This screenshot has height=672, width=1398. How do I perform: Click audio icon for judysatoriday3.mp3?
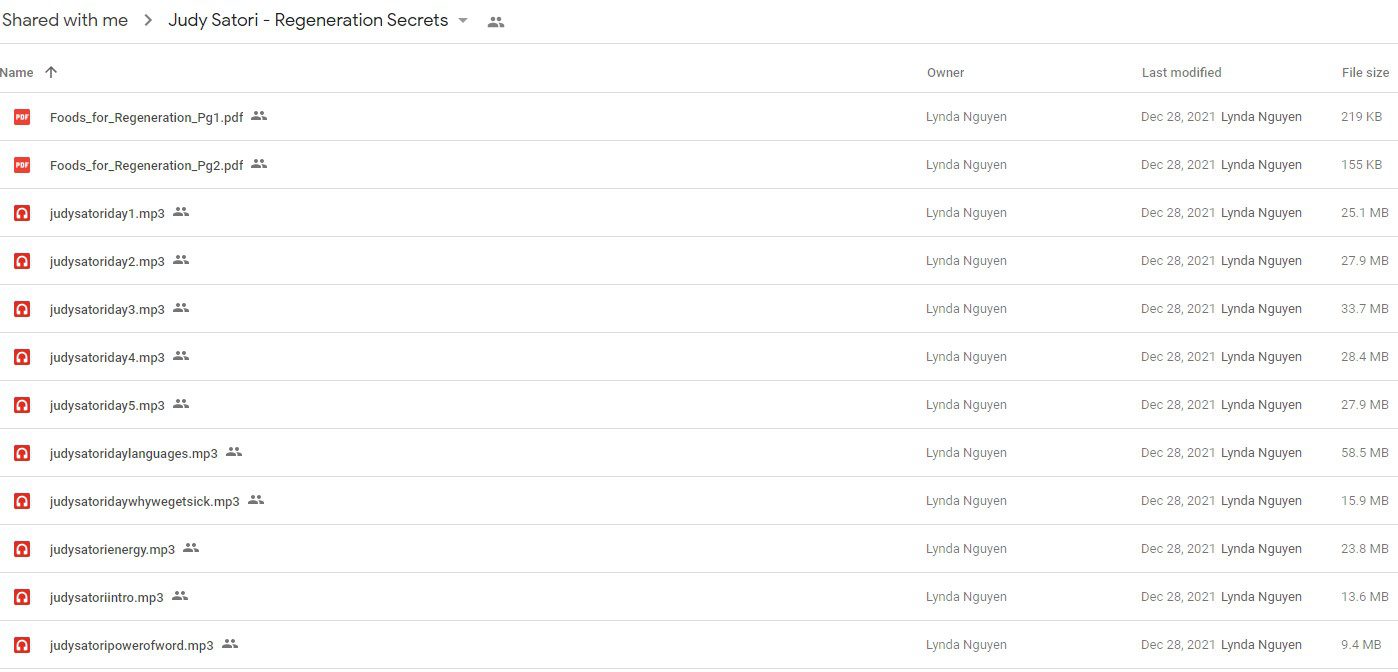(x=22, y=309)
